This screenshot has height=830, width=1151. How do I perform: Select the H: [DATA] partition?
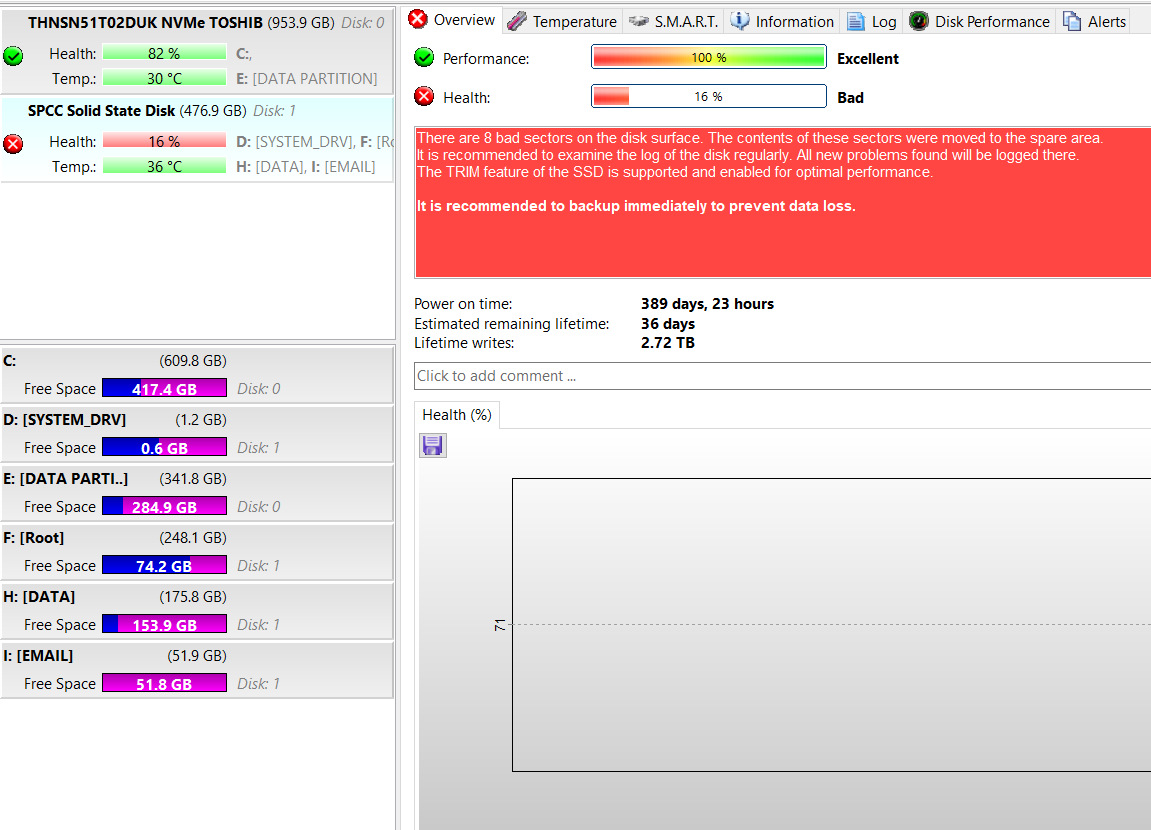point(197,611)
